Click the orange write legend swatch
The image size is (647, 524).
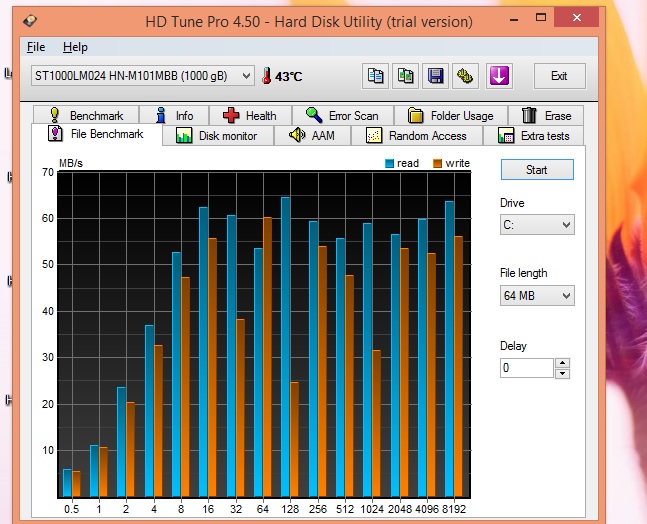(437, 163)
